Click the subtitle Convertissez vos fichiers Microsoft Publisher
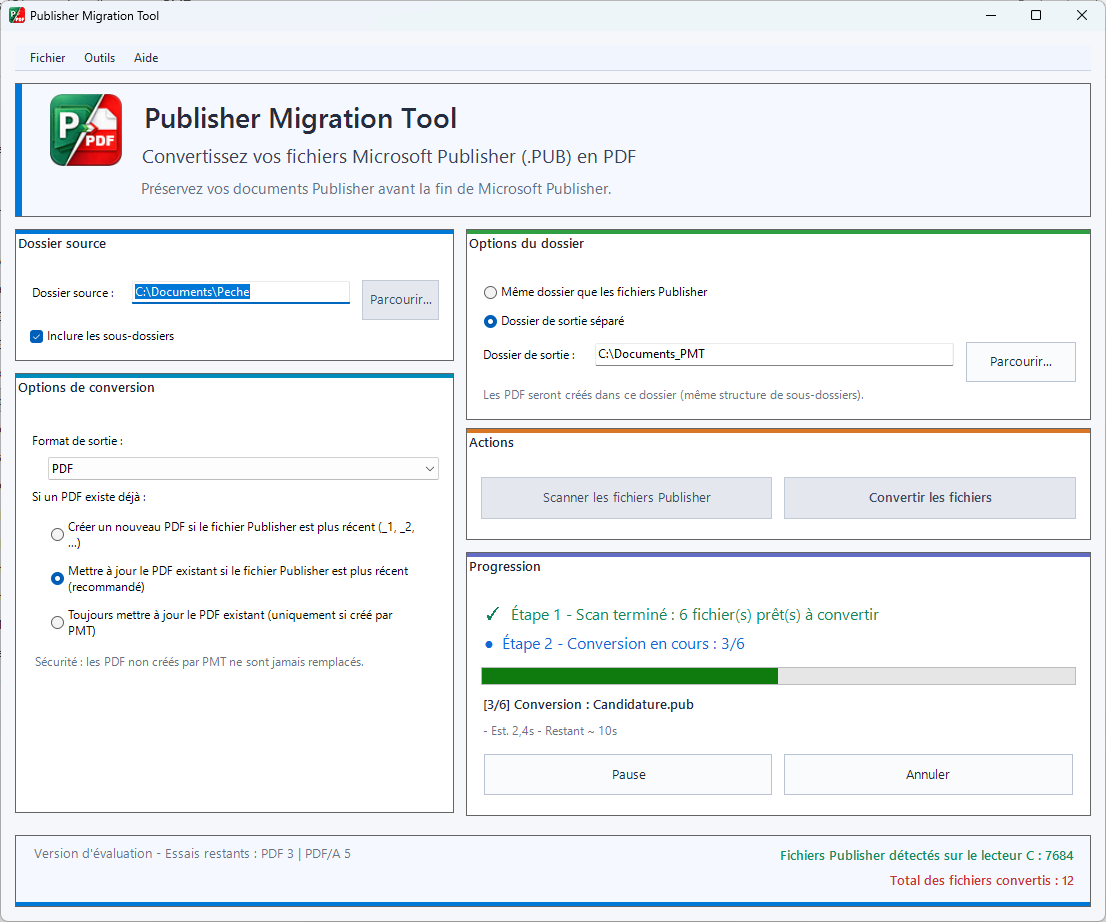 tap(389, 157)
